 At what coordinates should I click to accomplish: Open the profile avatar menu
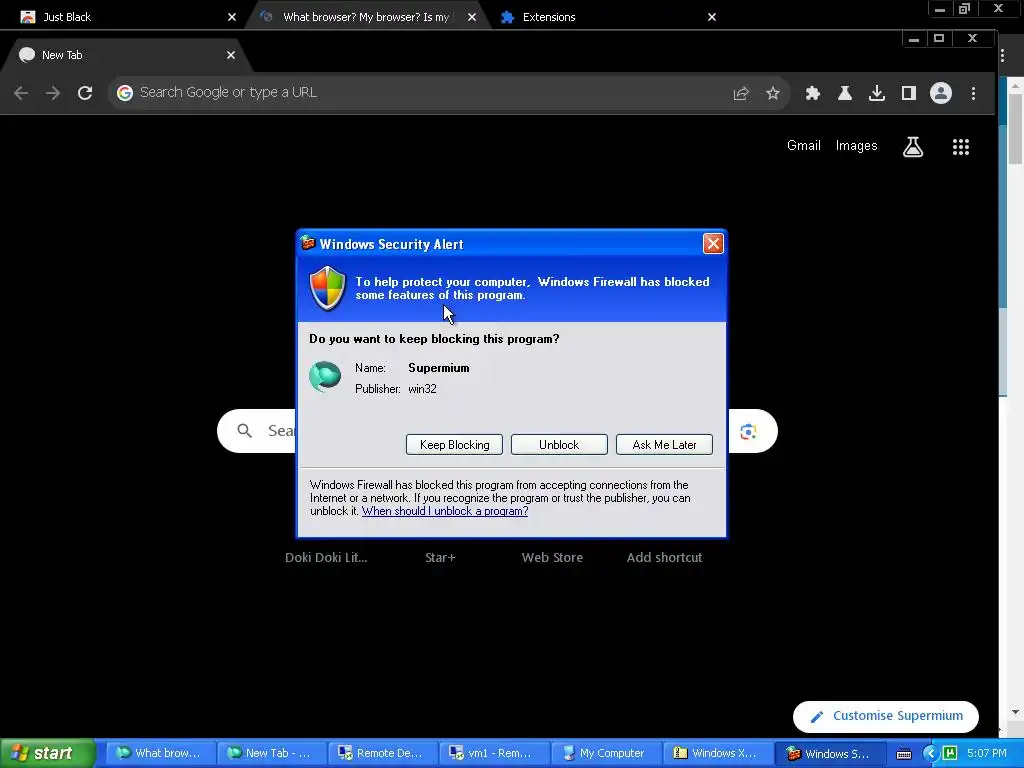pos(940,93)
